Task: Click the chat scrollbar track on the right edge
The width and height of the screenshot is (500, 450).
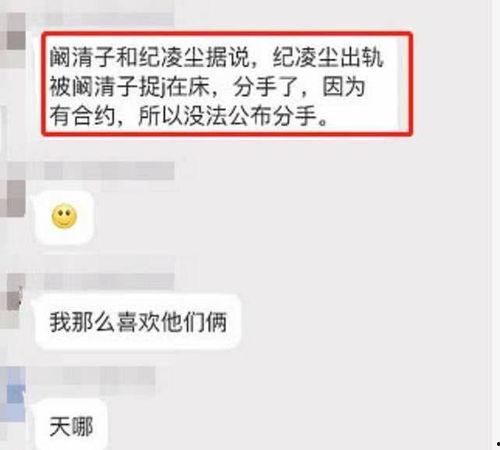Action: click(495, 225)
